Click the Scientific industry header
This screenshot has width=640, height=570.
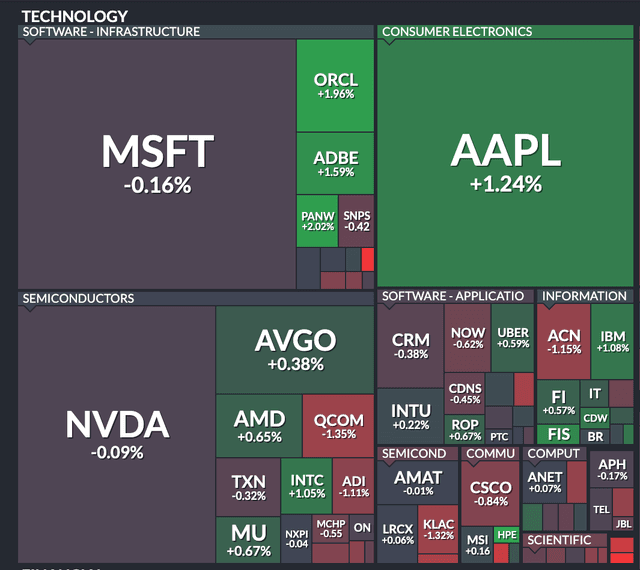point(566,540)
